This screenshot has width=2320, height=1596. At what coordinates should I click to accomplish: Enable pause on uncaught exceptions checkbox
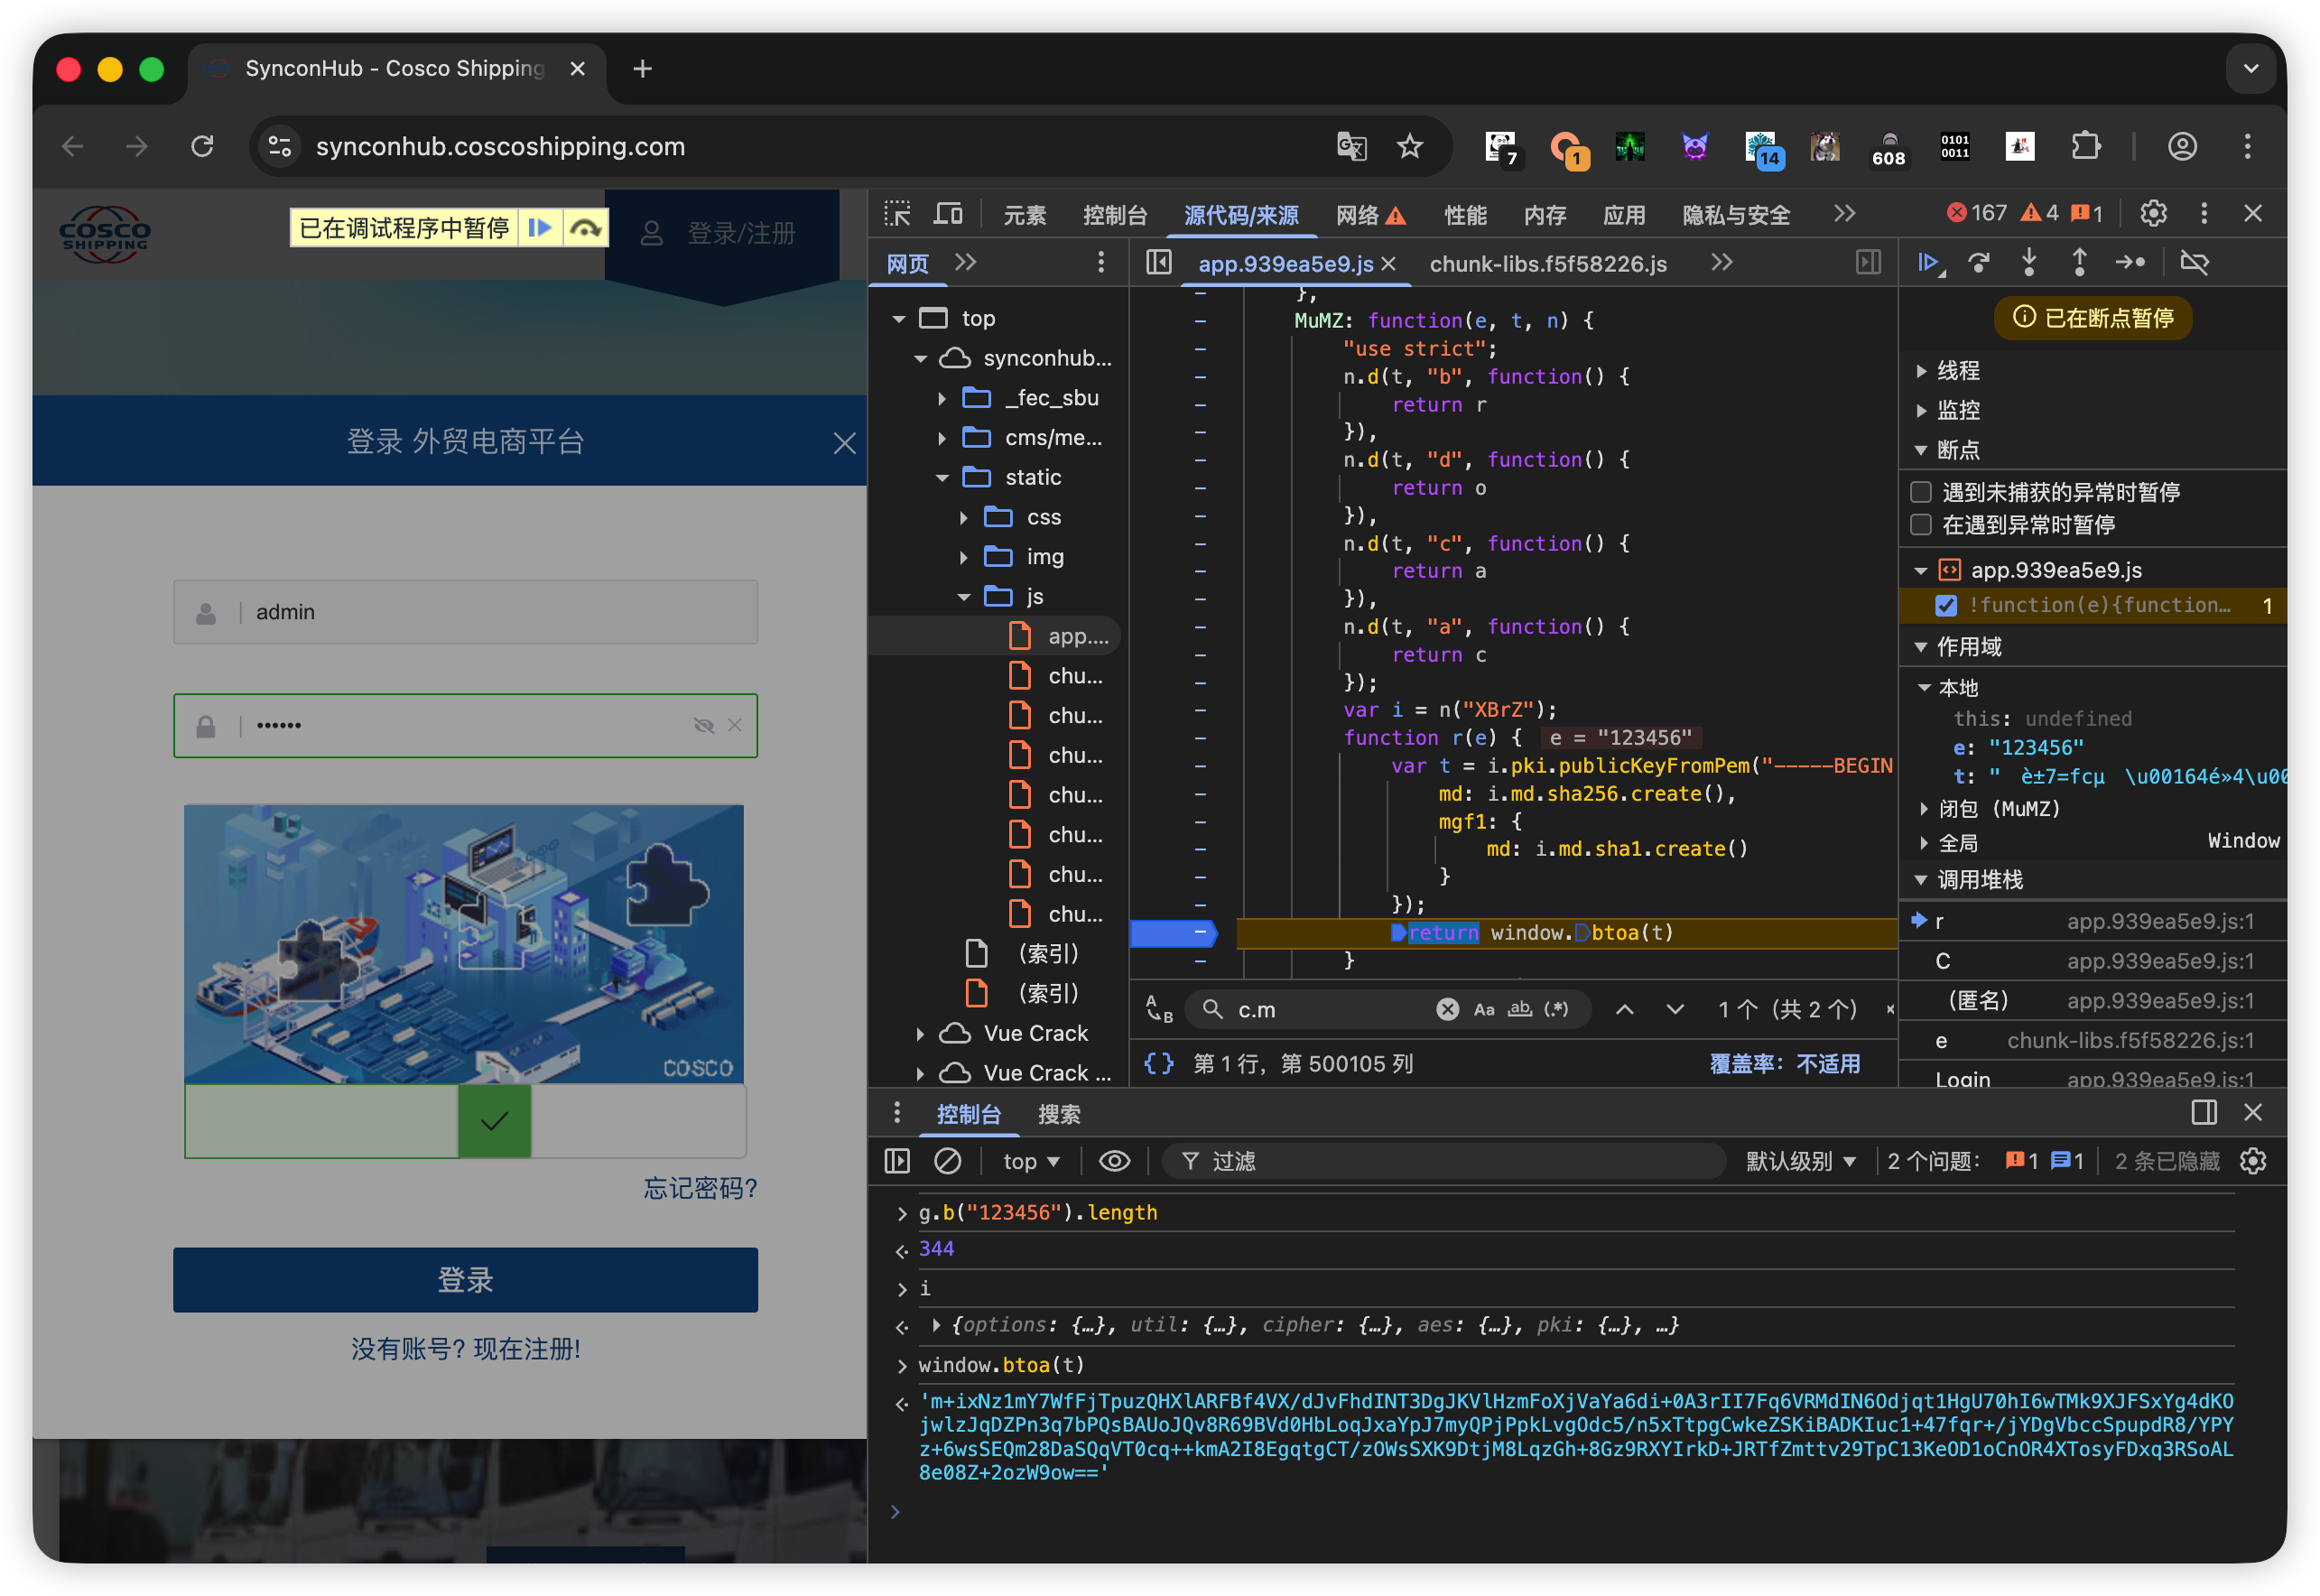tap(1920, 492)
